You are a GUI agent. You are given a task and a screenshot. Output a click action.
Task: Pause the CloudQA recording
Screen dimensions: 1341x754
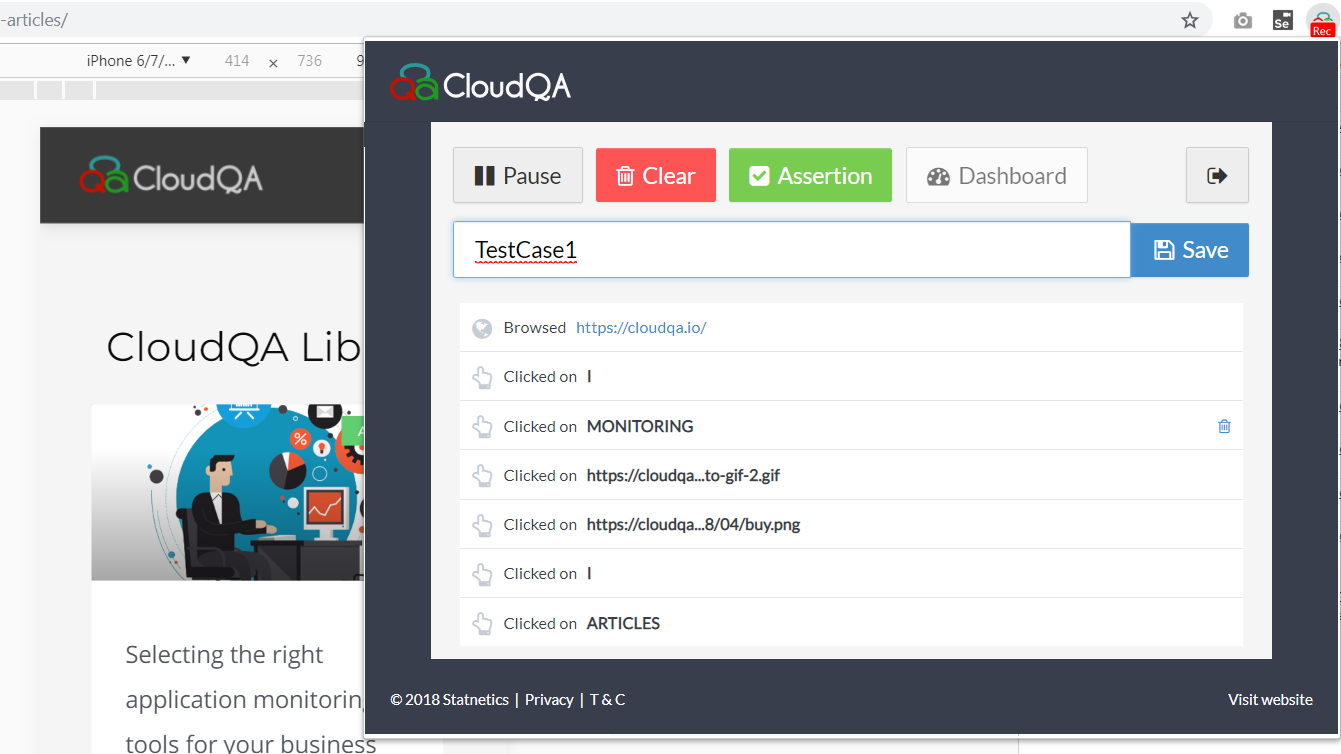pos(518,175)
